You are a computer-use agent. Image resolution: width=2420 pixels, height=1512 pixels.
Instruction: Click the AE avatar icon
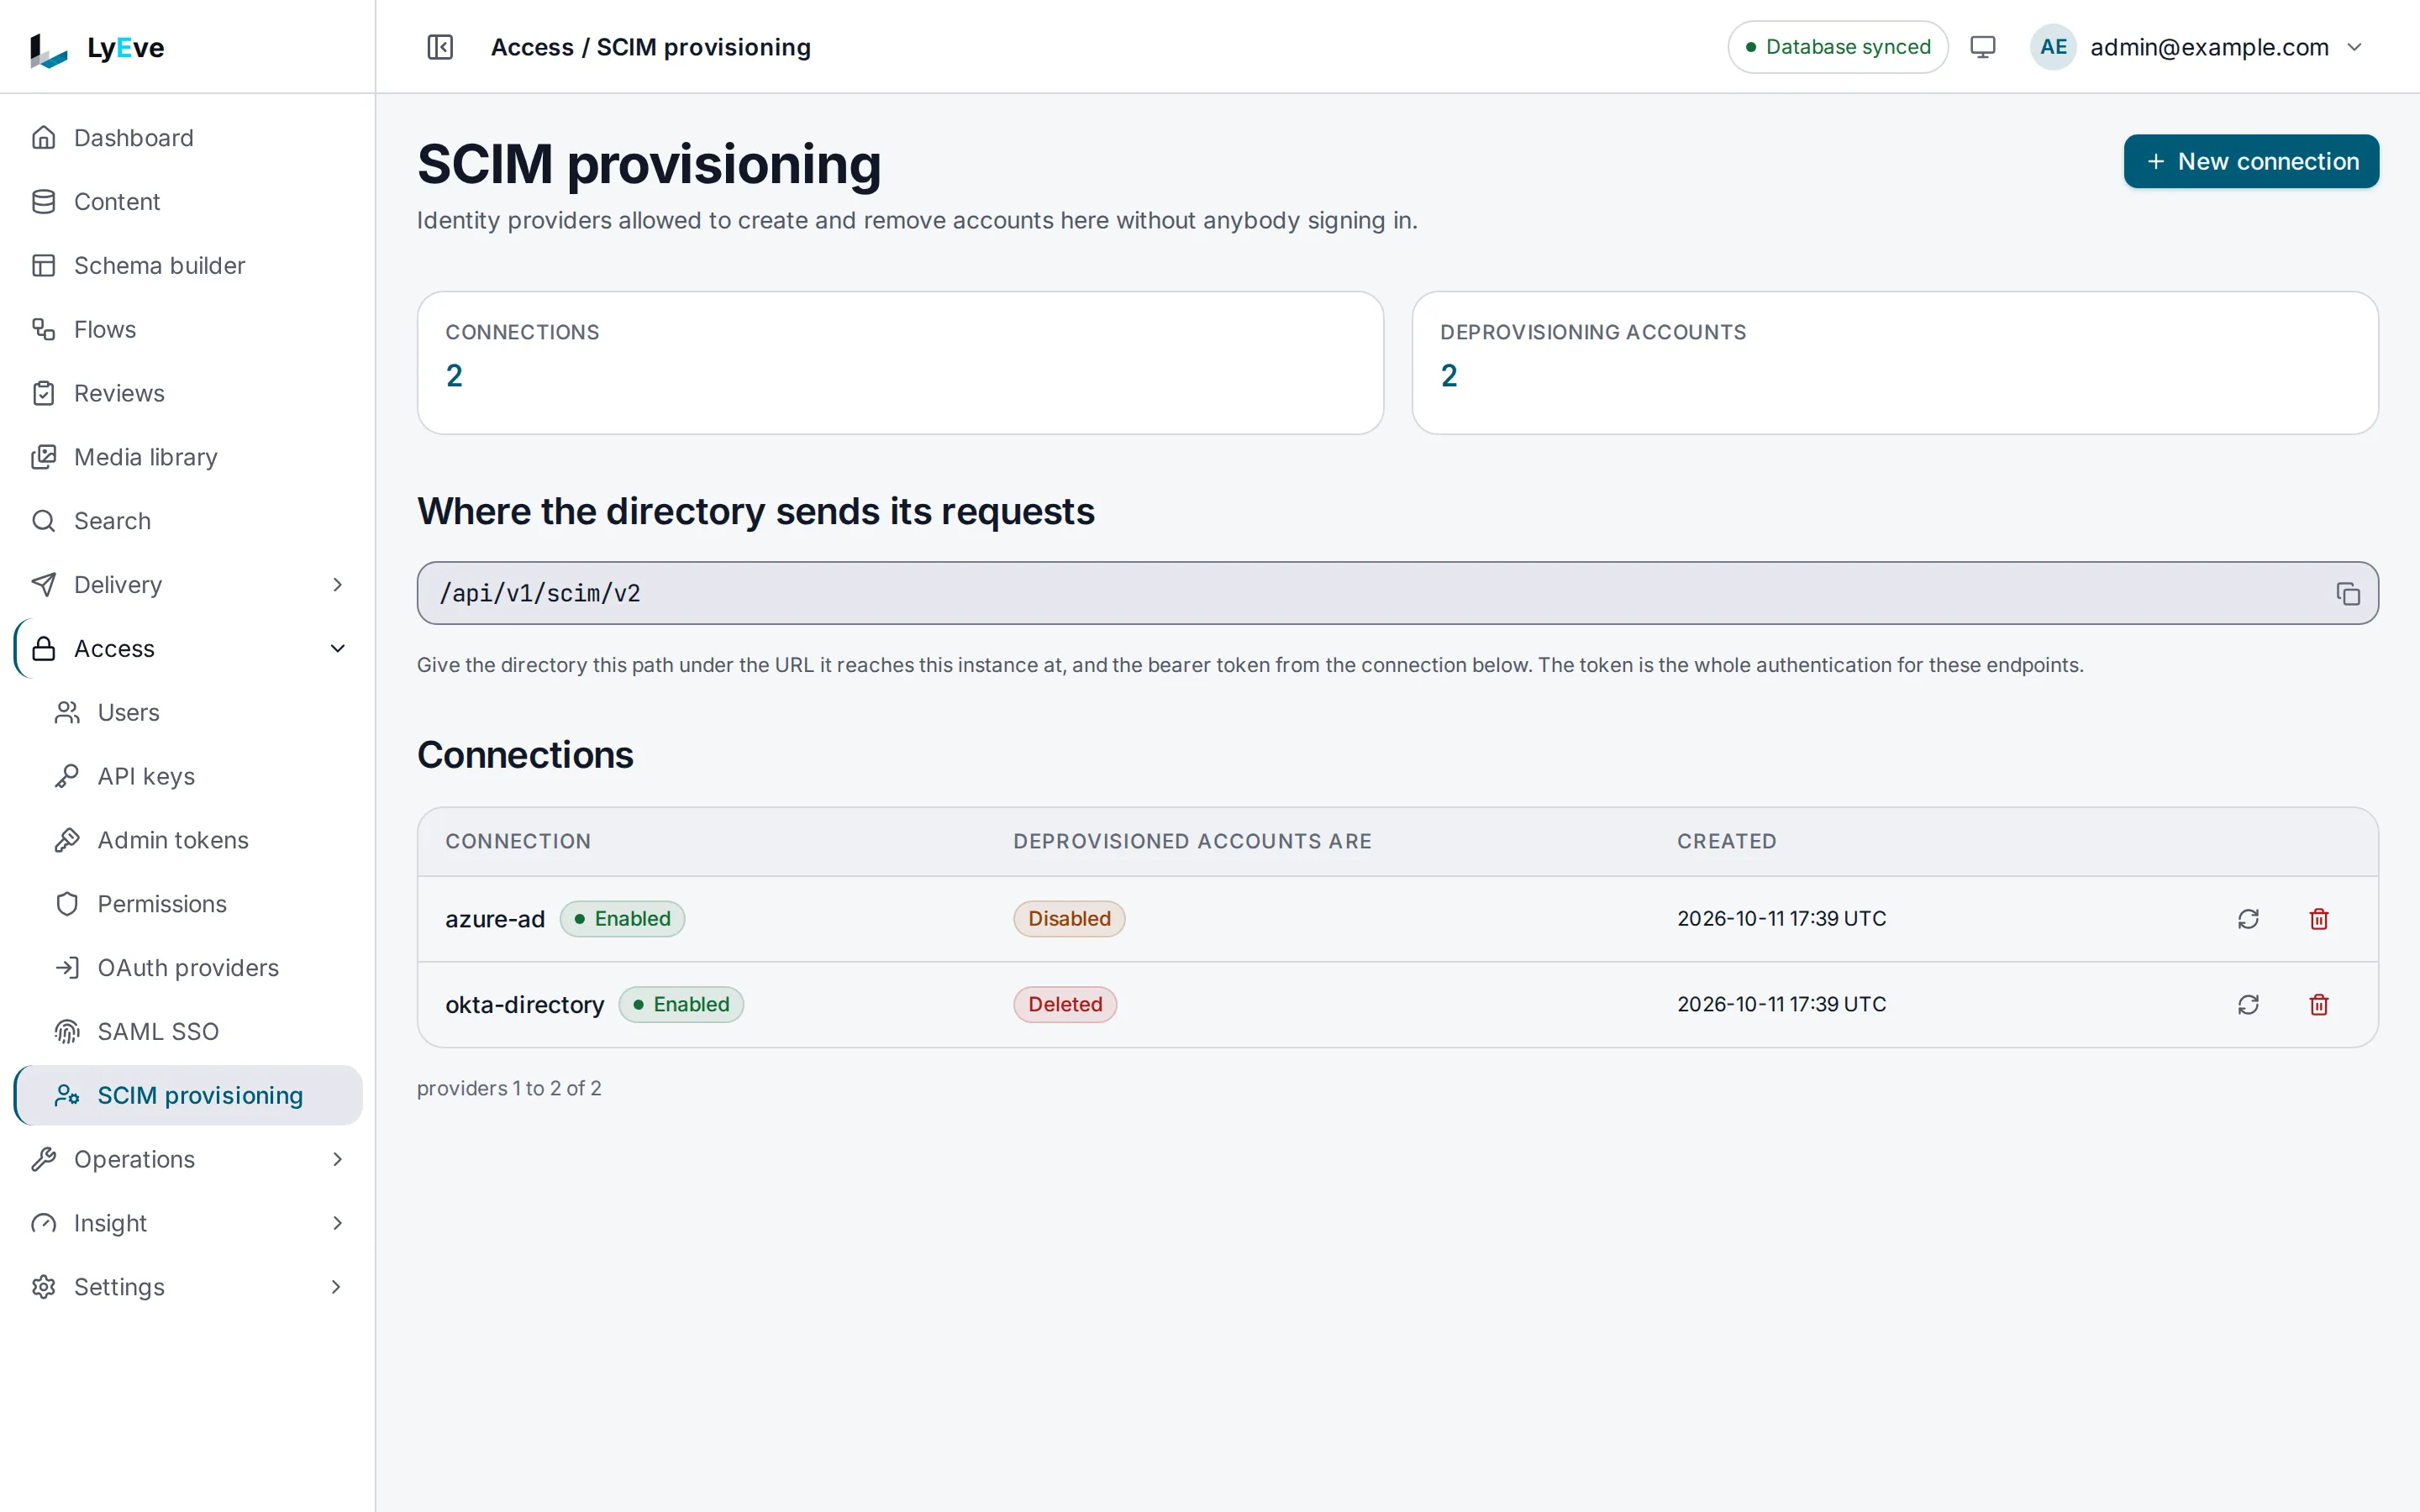(2053, 47)
